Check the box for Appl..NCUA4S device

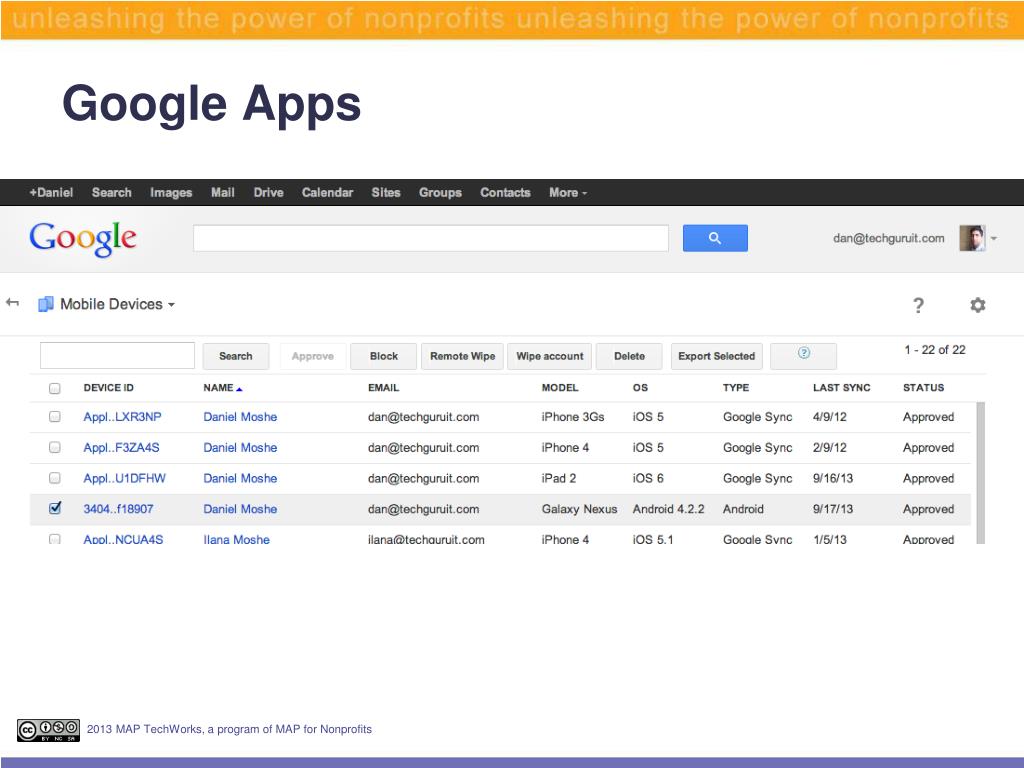[x=55, y=539]
